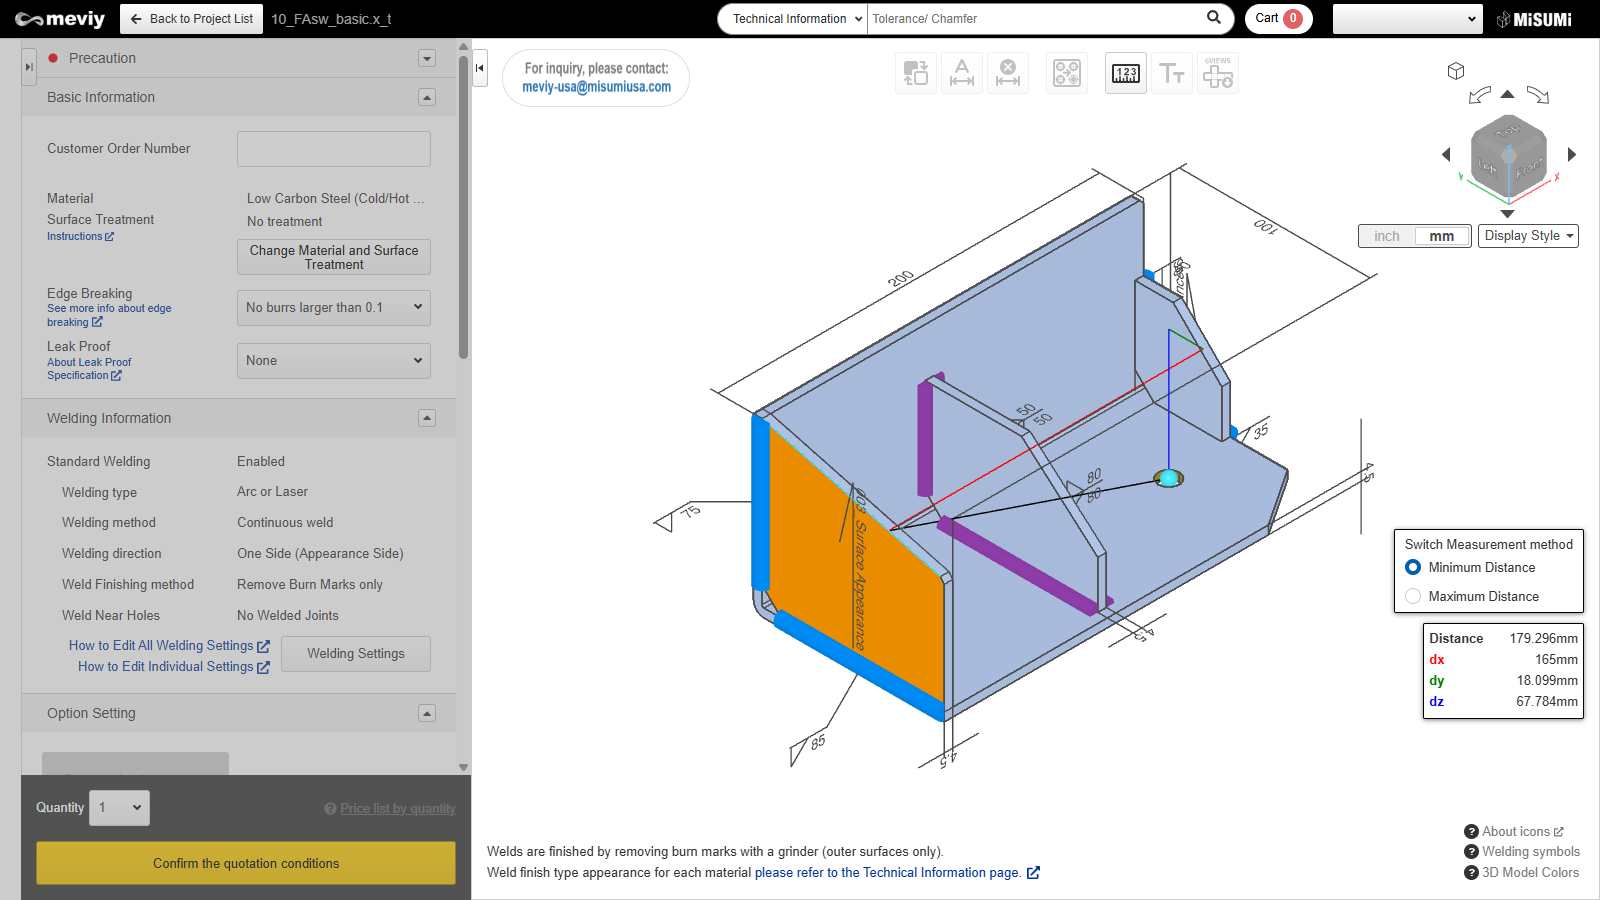The width and height of the screenshot is (1600, 900).
Task: Click the measurement ruler tool icon
Action: click(1126, 74)
